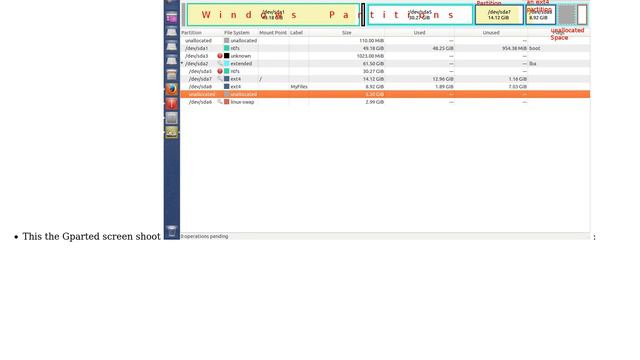Select the /dev/sda3 partition row

click(x=385, y=56)
